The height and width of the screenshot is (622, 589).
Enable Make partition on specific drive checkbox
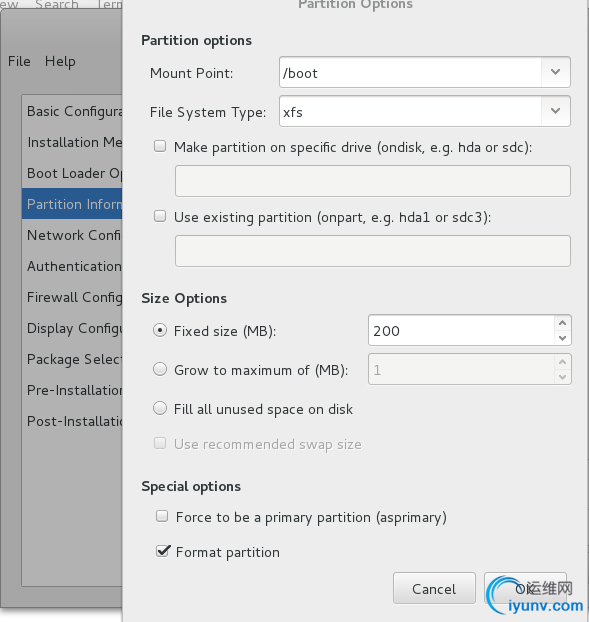click(160, 146)
